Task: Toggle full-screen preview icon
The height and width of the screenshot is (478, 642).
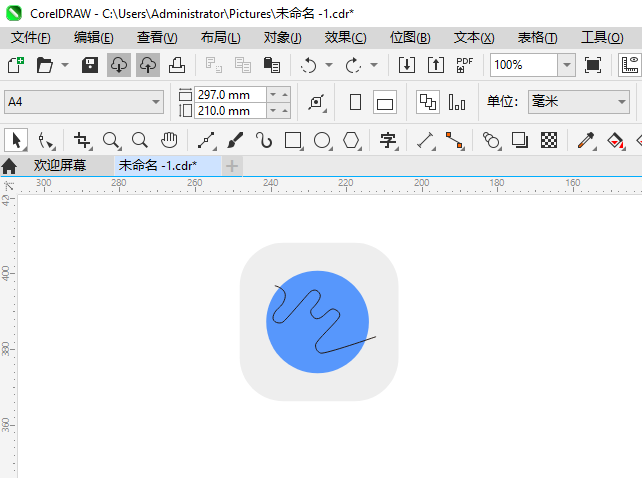Action: (x=593, y=65)
